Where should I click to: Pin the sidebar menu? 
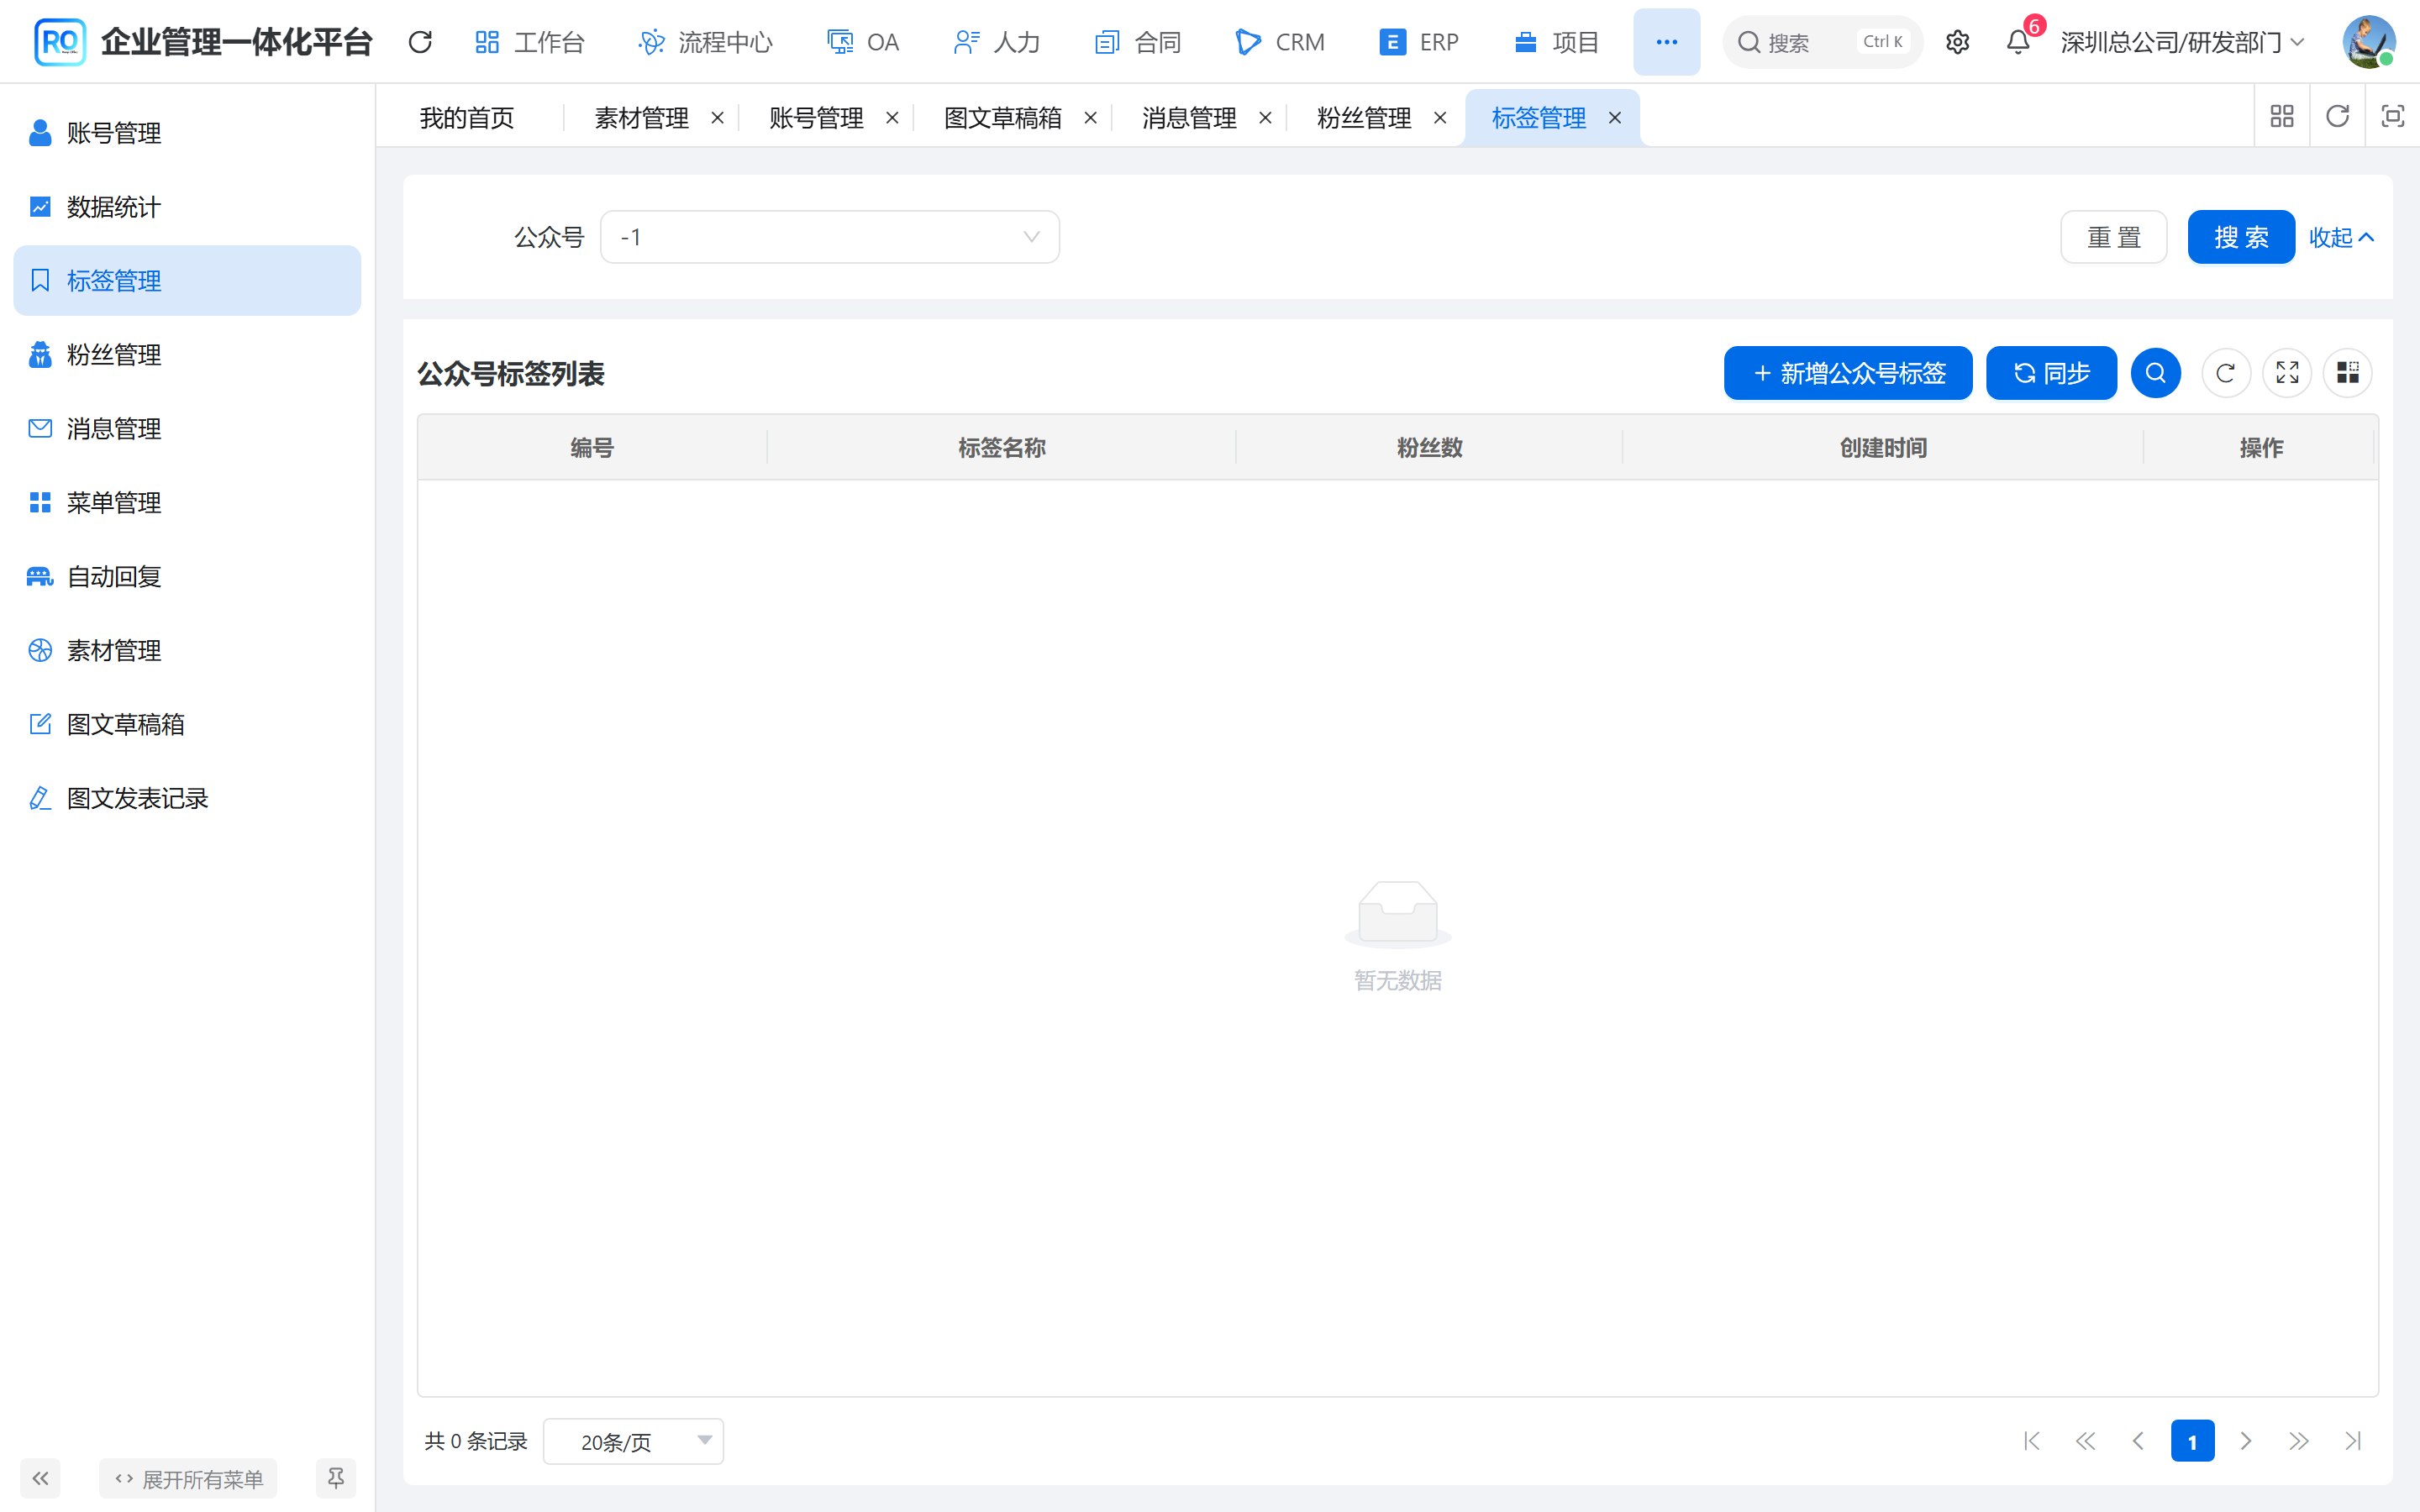(x=336, y=1478)
